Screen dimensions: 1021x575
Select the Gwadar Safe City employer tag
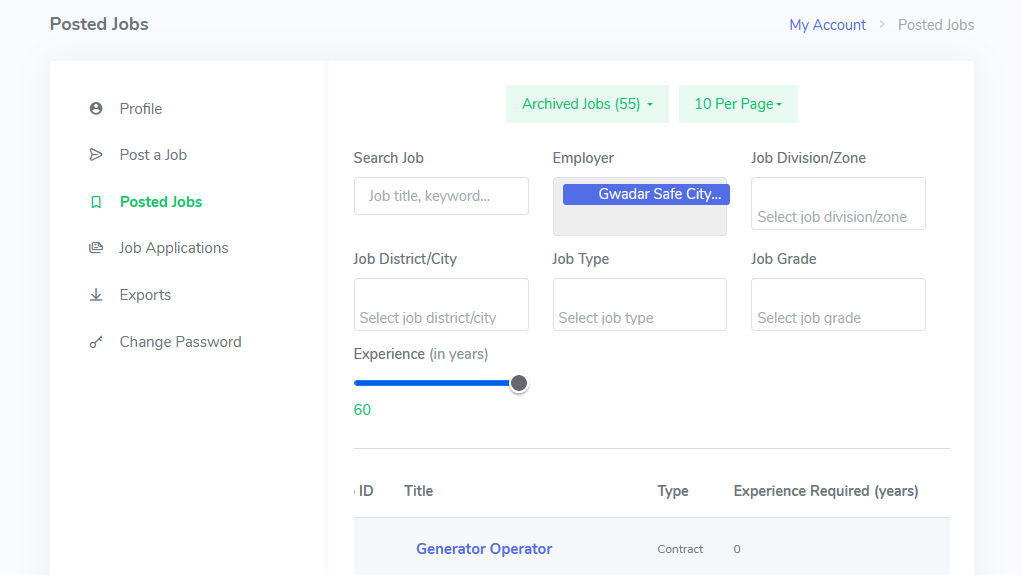pyautogui.click(x=646, y=194)
